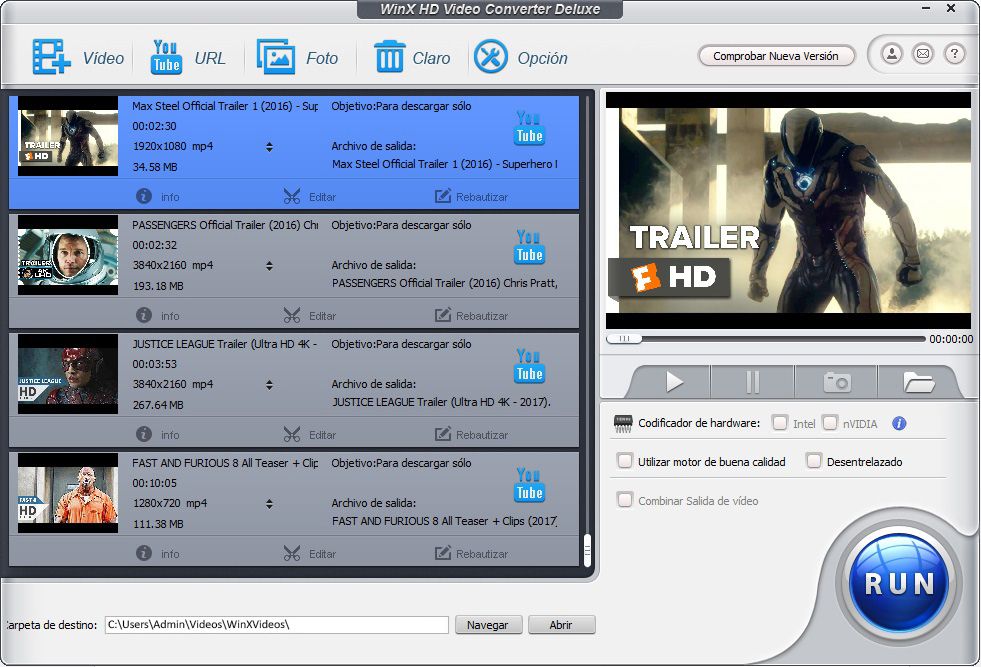Click the Navegar button

pyautogui.click(x=488, y=625)
